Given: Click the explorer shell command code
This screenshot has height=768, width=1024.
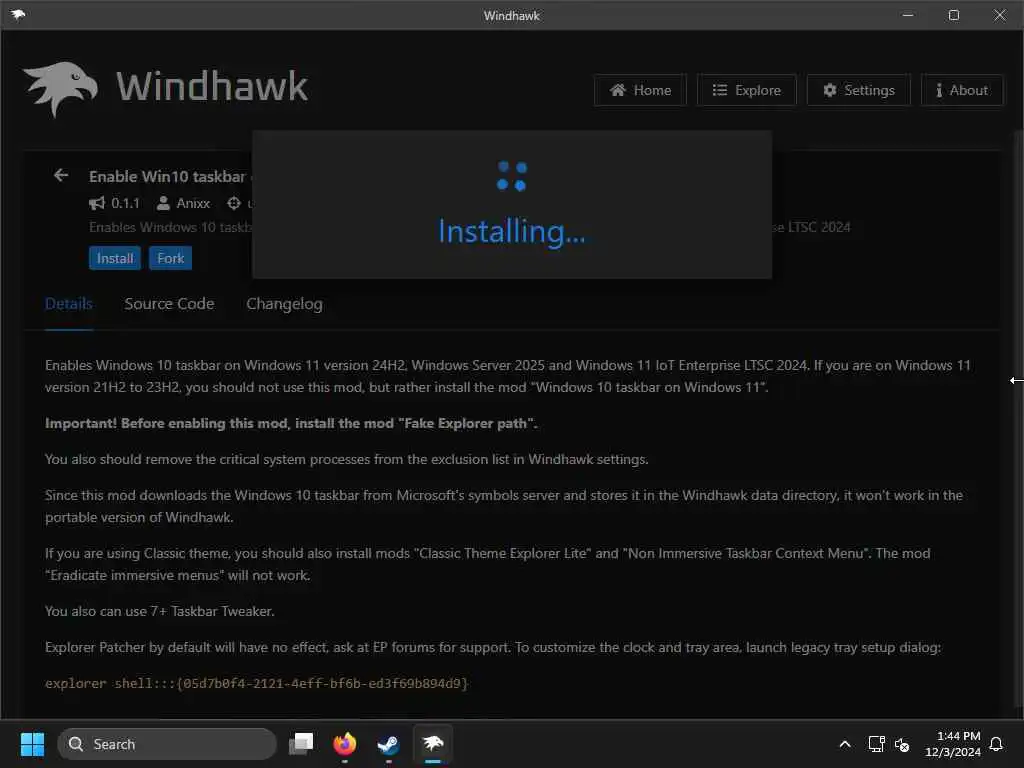Looking at the screenshot, I should [x=257, y=683].
